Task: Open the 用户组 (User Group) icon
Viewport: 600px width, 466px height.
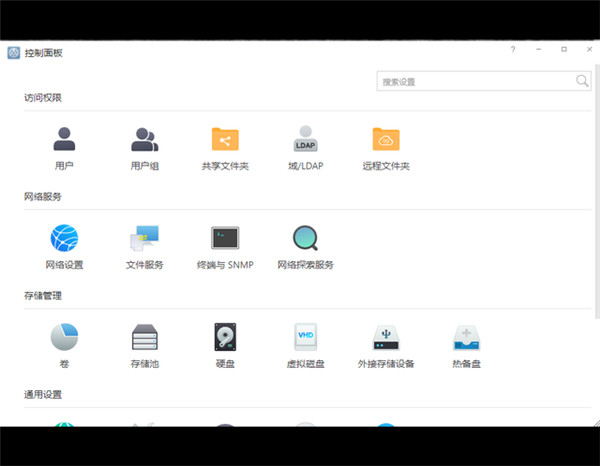Action: click(145, 139)
